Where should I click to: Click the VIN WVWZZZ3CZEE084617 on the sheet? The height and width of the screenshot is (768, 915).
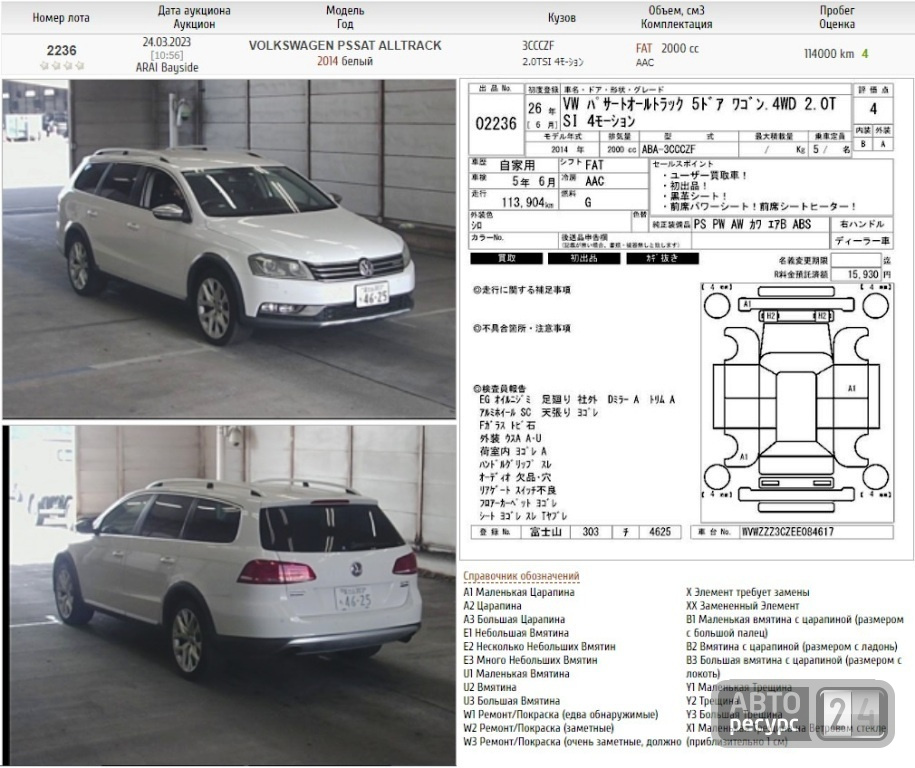(787, 532)
